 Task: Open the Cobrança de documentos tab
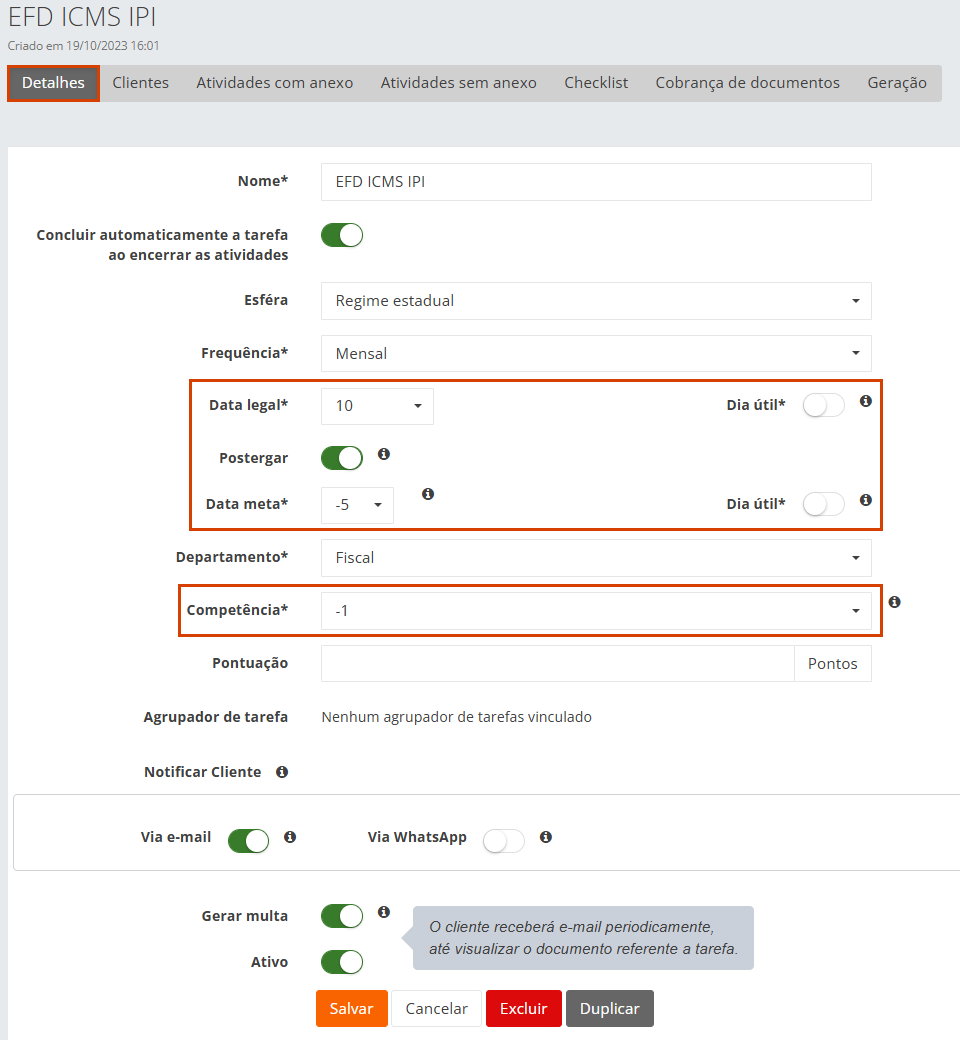(x=747, y=83)
